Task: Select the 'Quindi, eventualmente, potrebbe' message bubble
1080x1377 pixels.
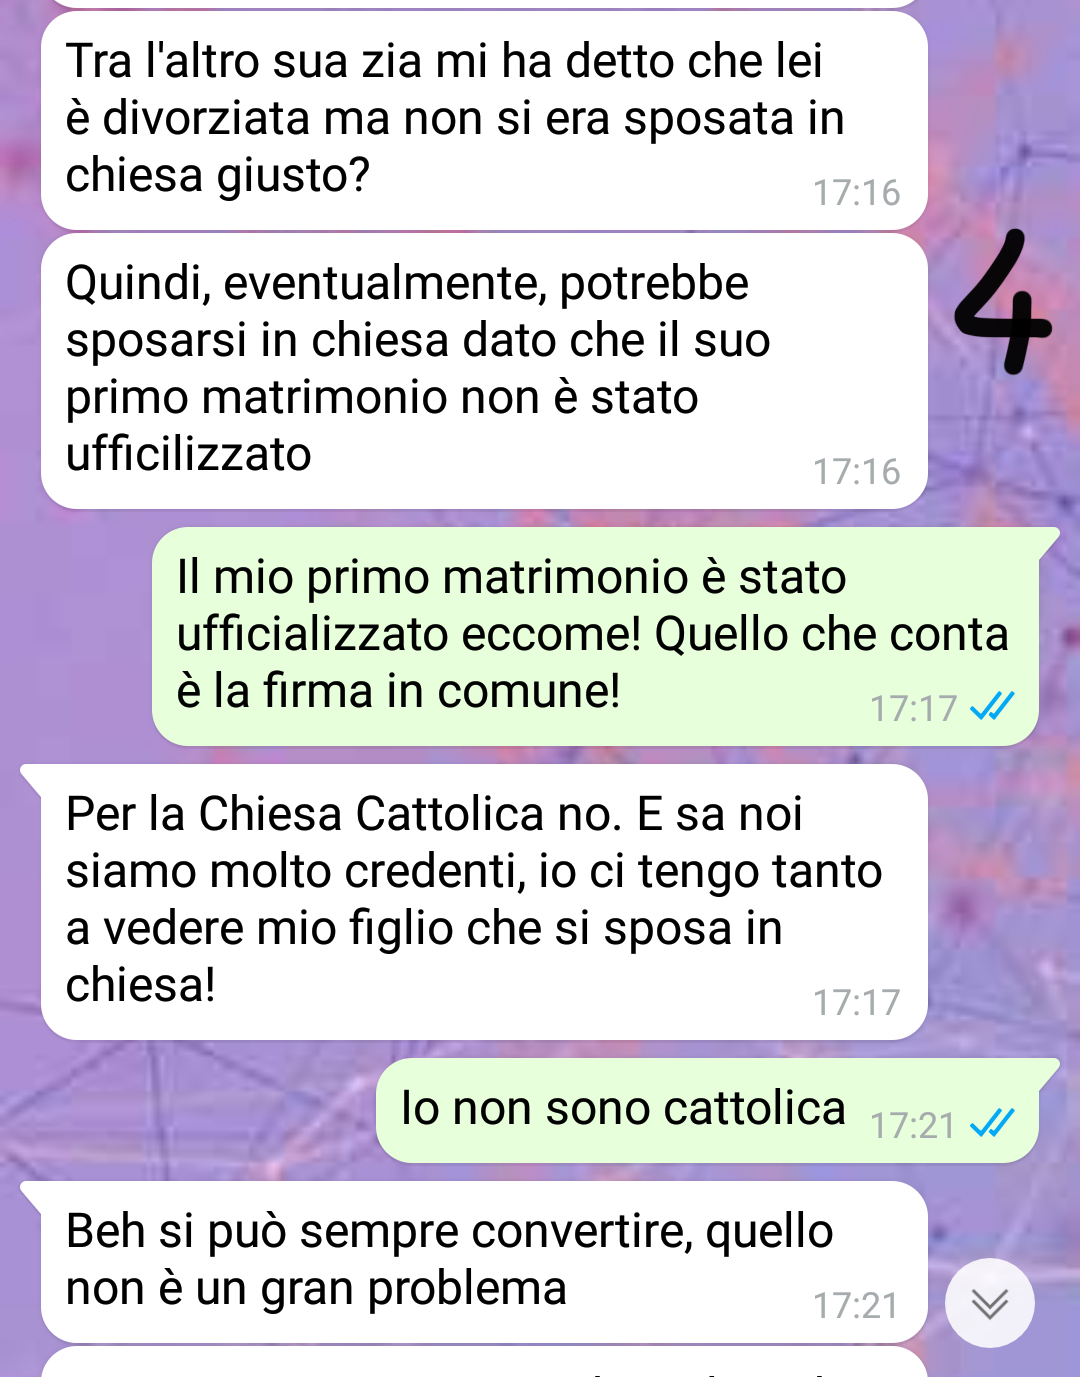Action: 484,371
